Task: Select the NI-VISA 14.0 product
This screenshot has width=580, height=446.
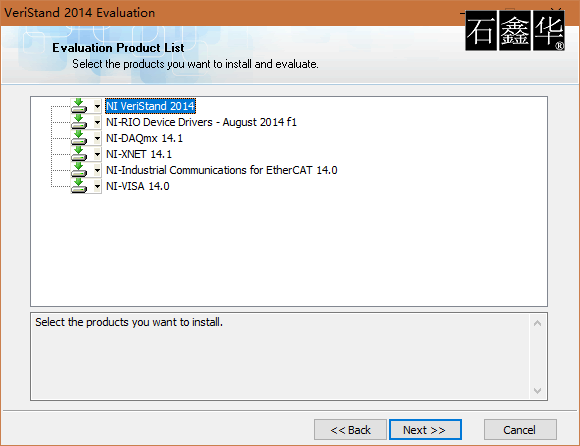Action: (138, 186)
